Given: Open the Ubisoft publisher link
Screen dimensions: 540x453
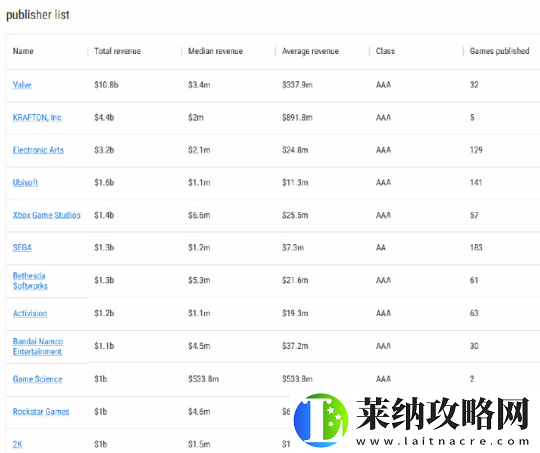Looking at the screenshot, I should pyautogui.click(x=25, y=183).
